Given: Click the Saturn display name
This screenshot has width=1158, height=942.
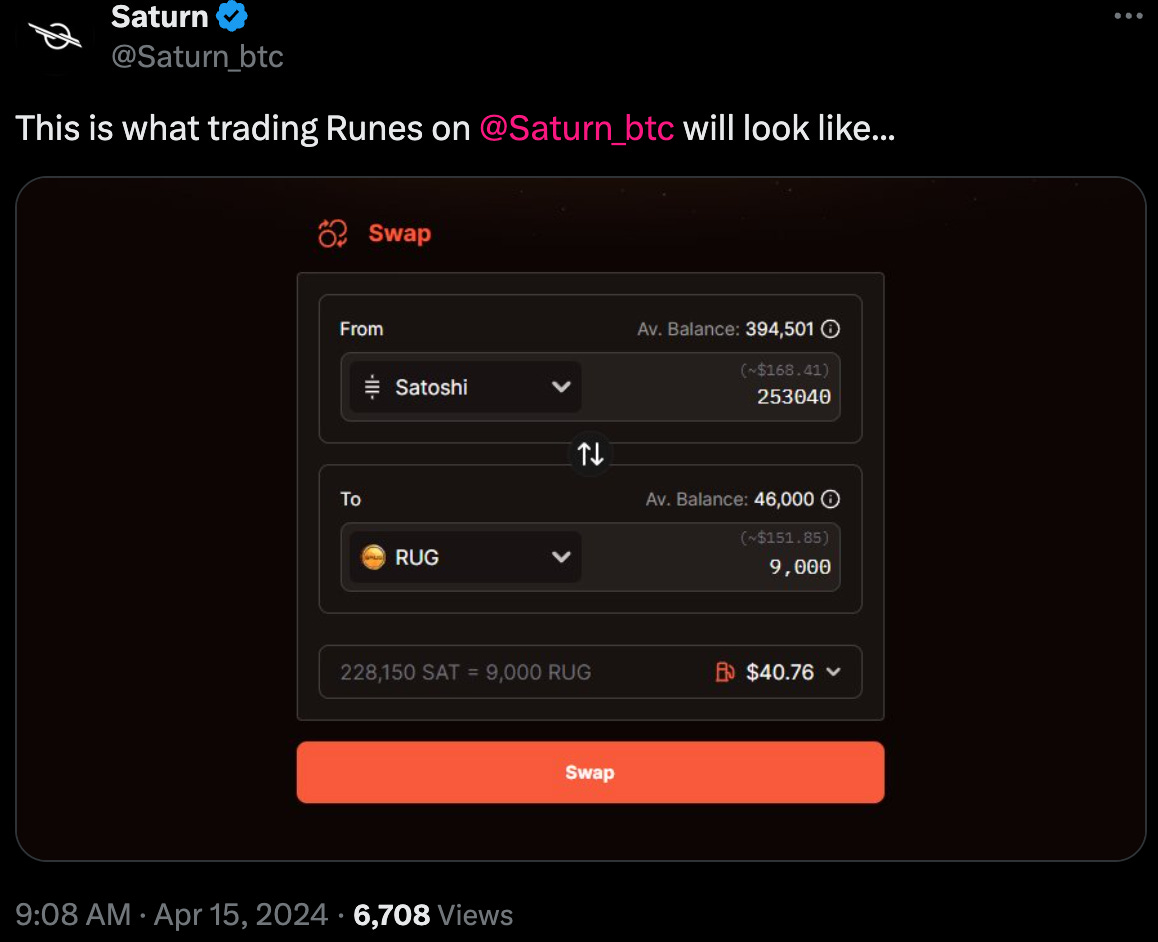Looking at the screenshot, I should coord(159,17).
